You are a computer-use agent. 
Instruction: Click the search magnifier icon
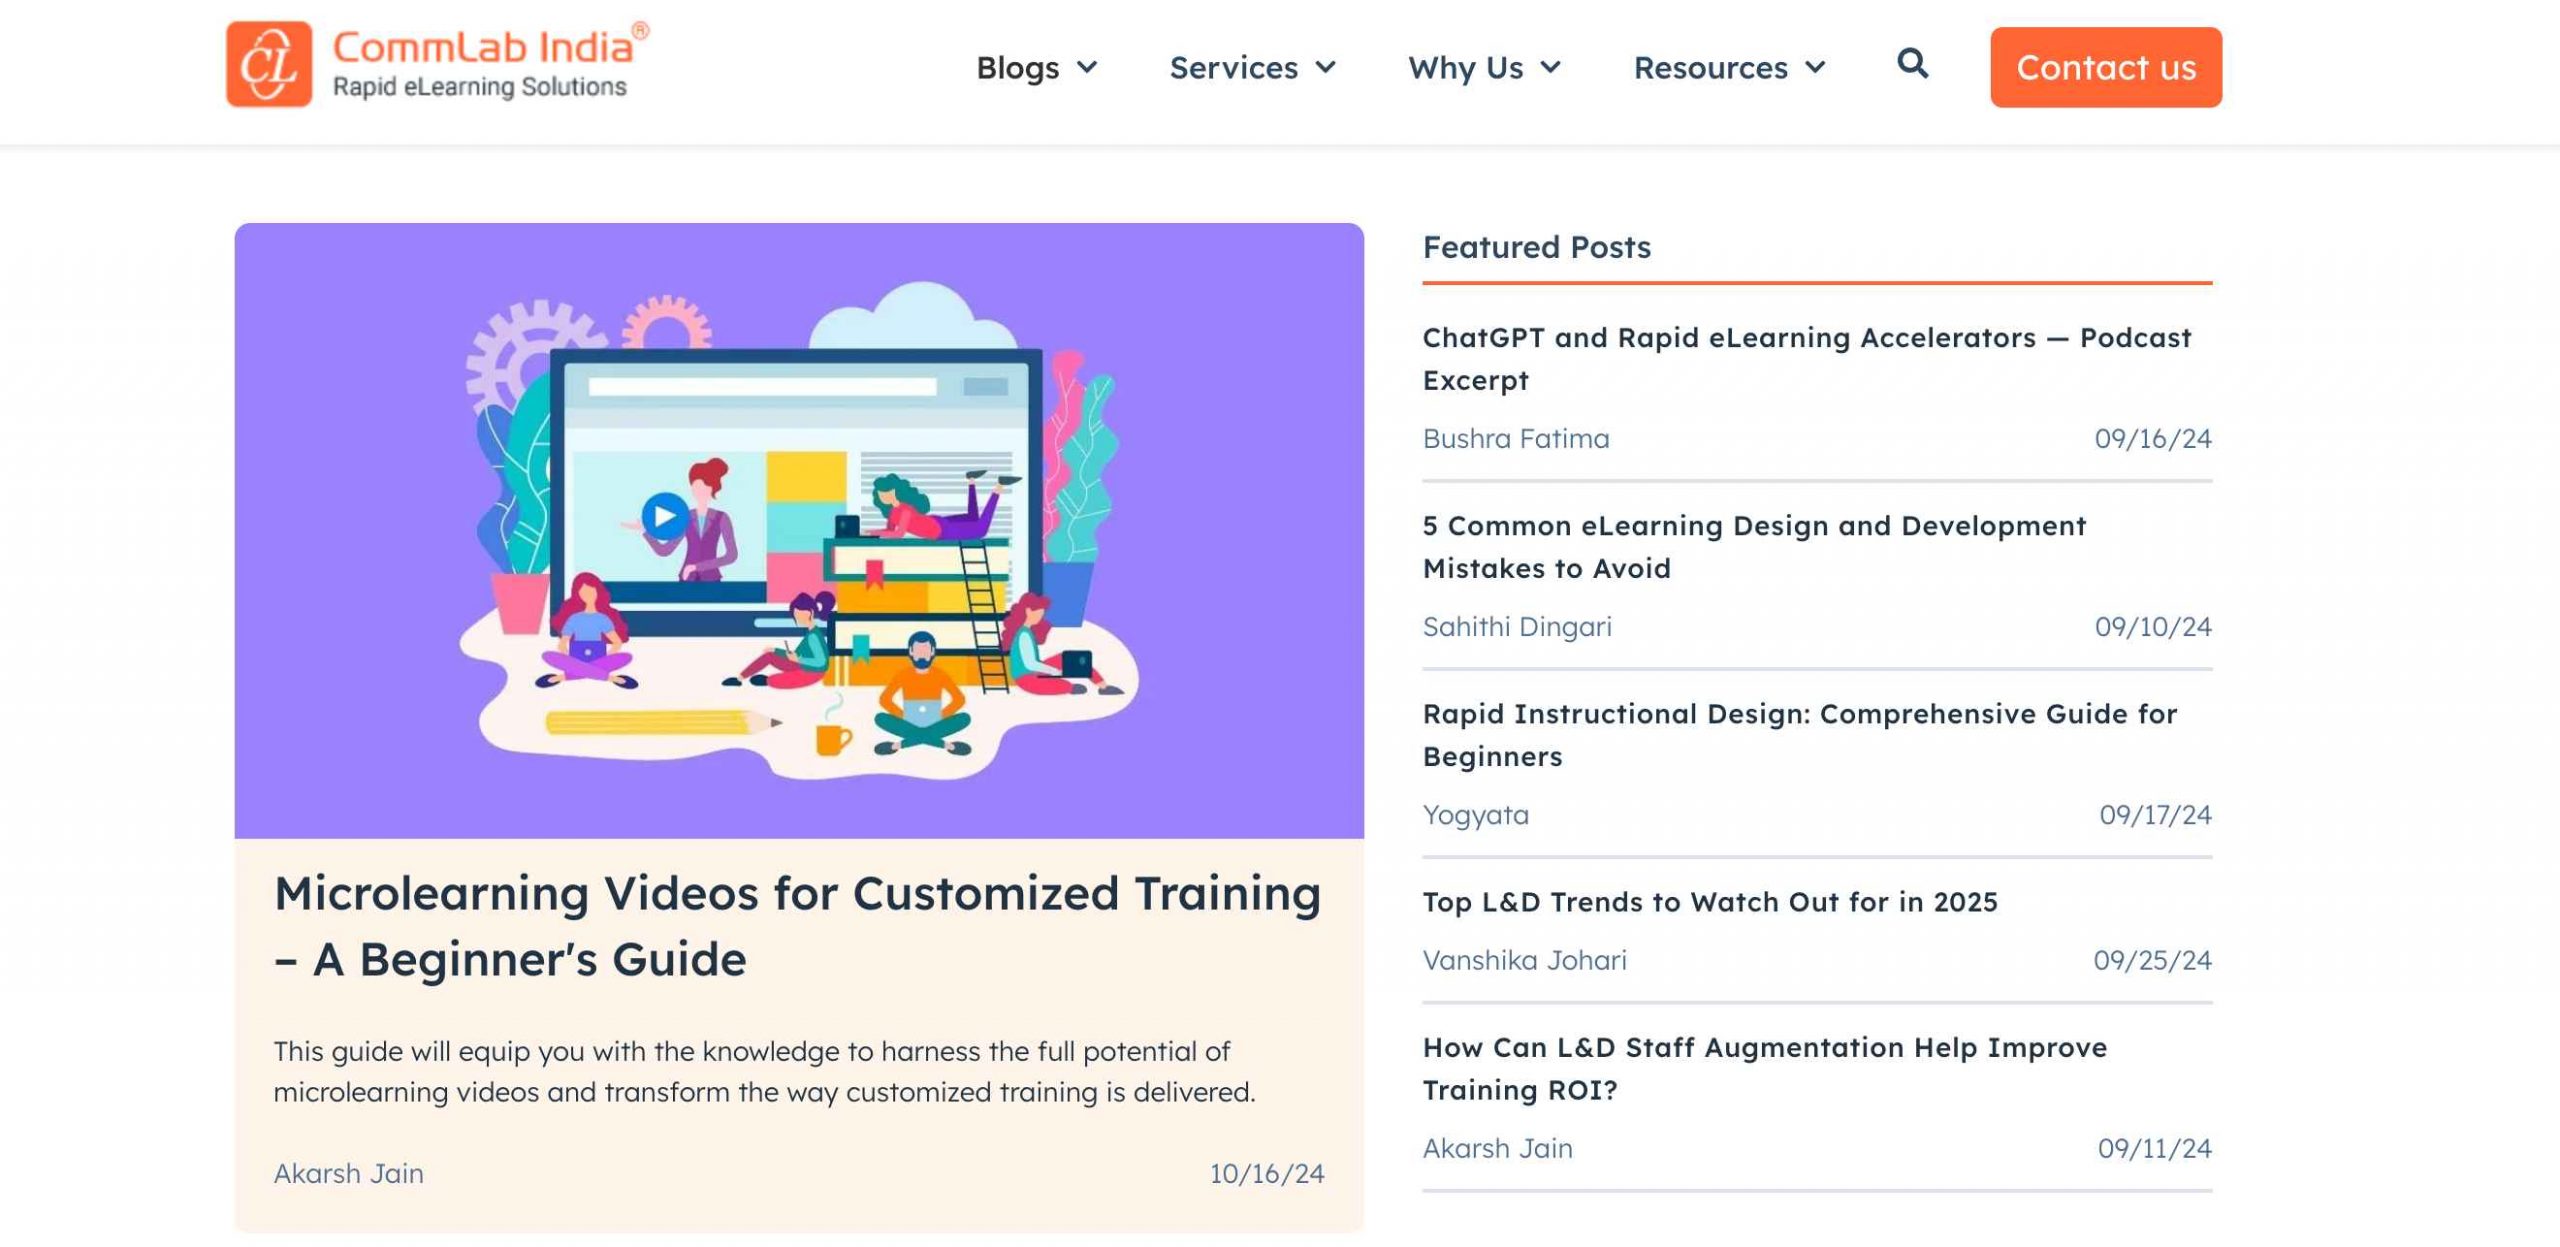tap(1912, 64)
